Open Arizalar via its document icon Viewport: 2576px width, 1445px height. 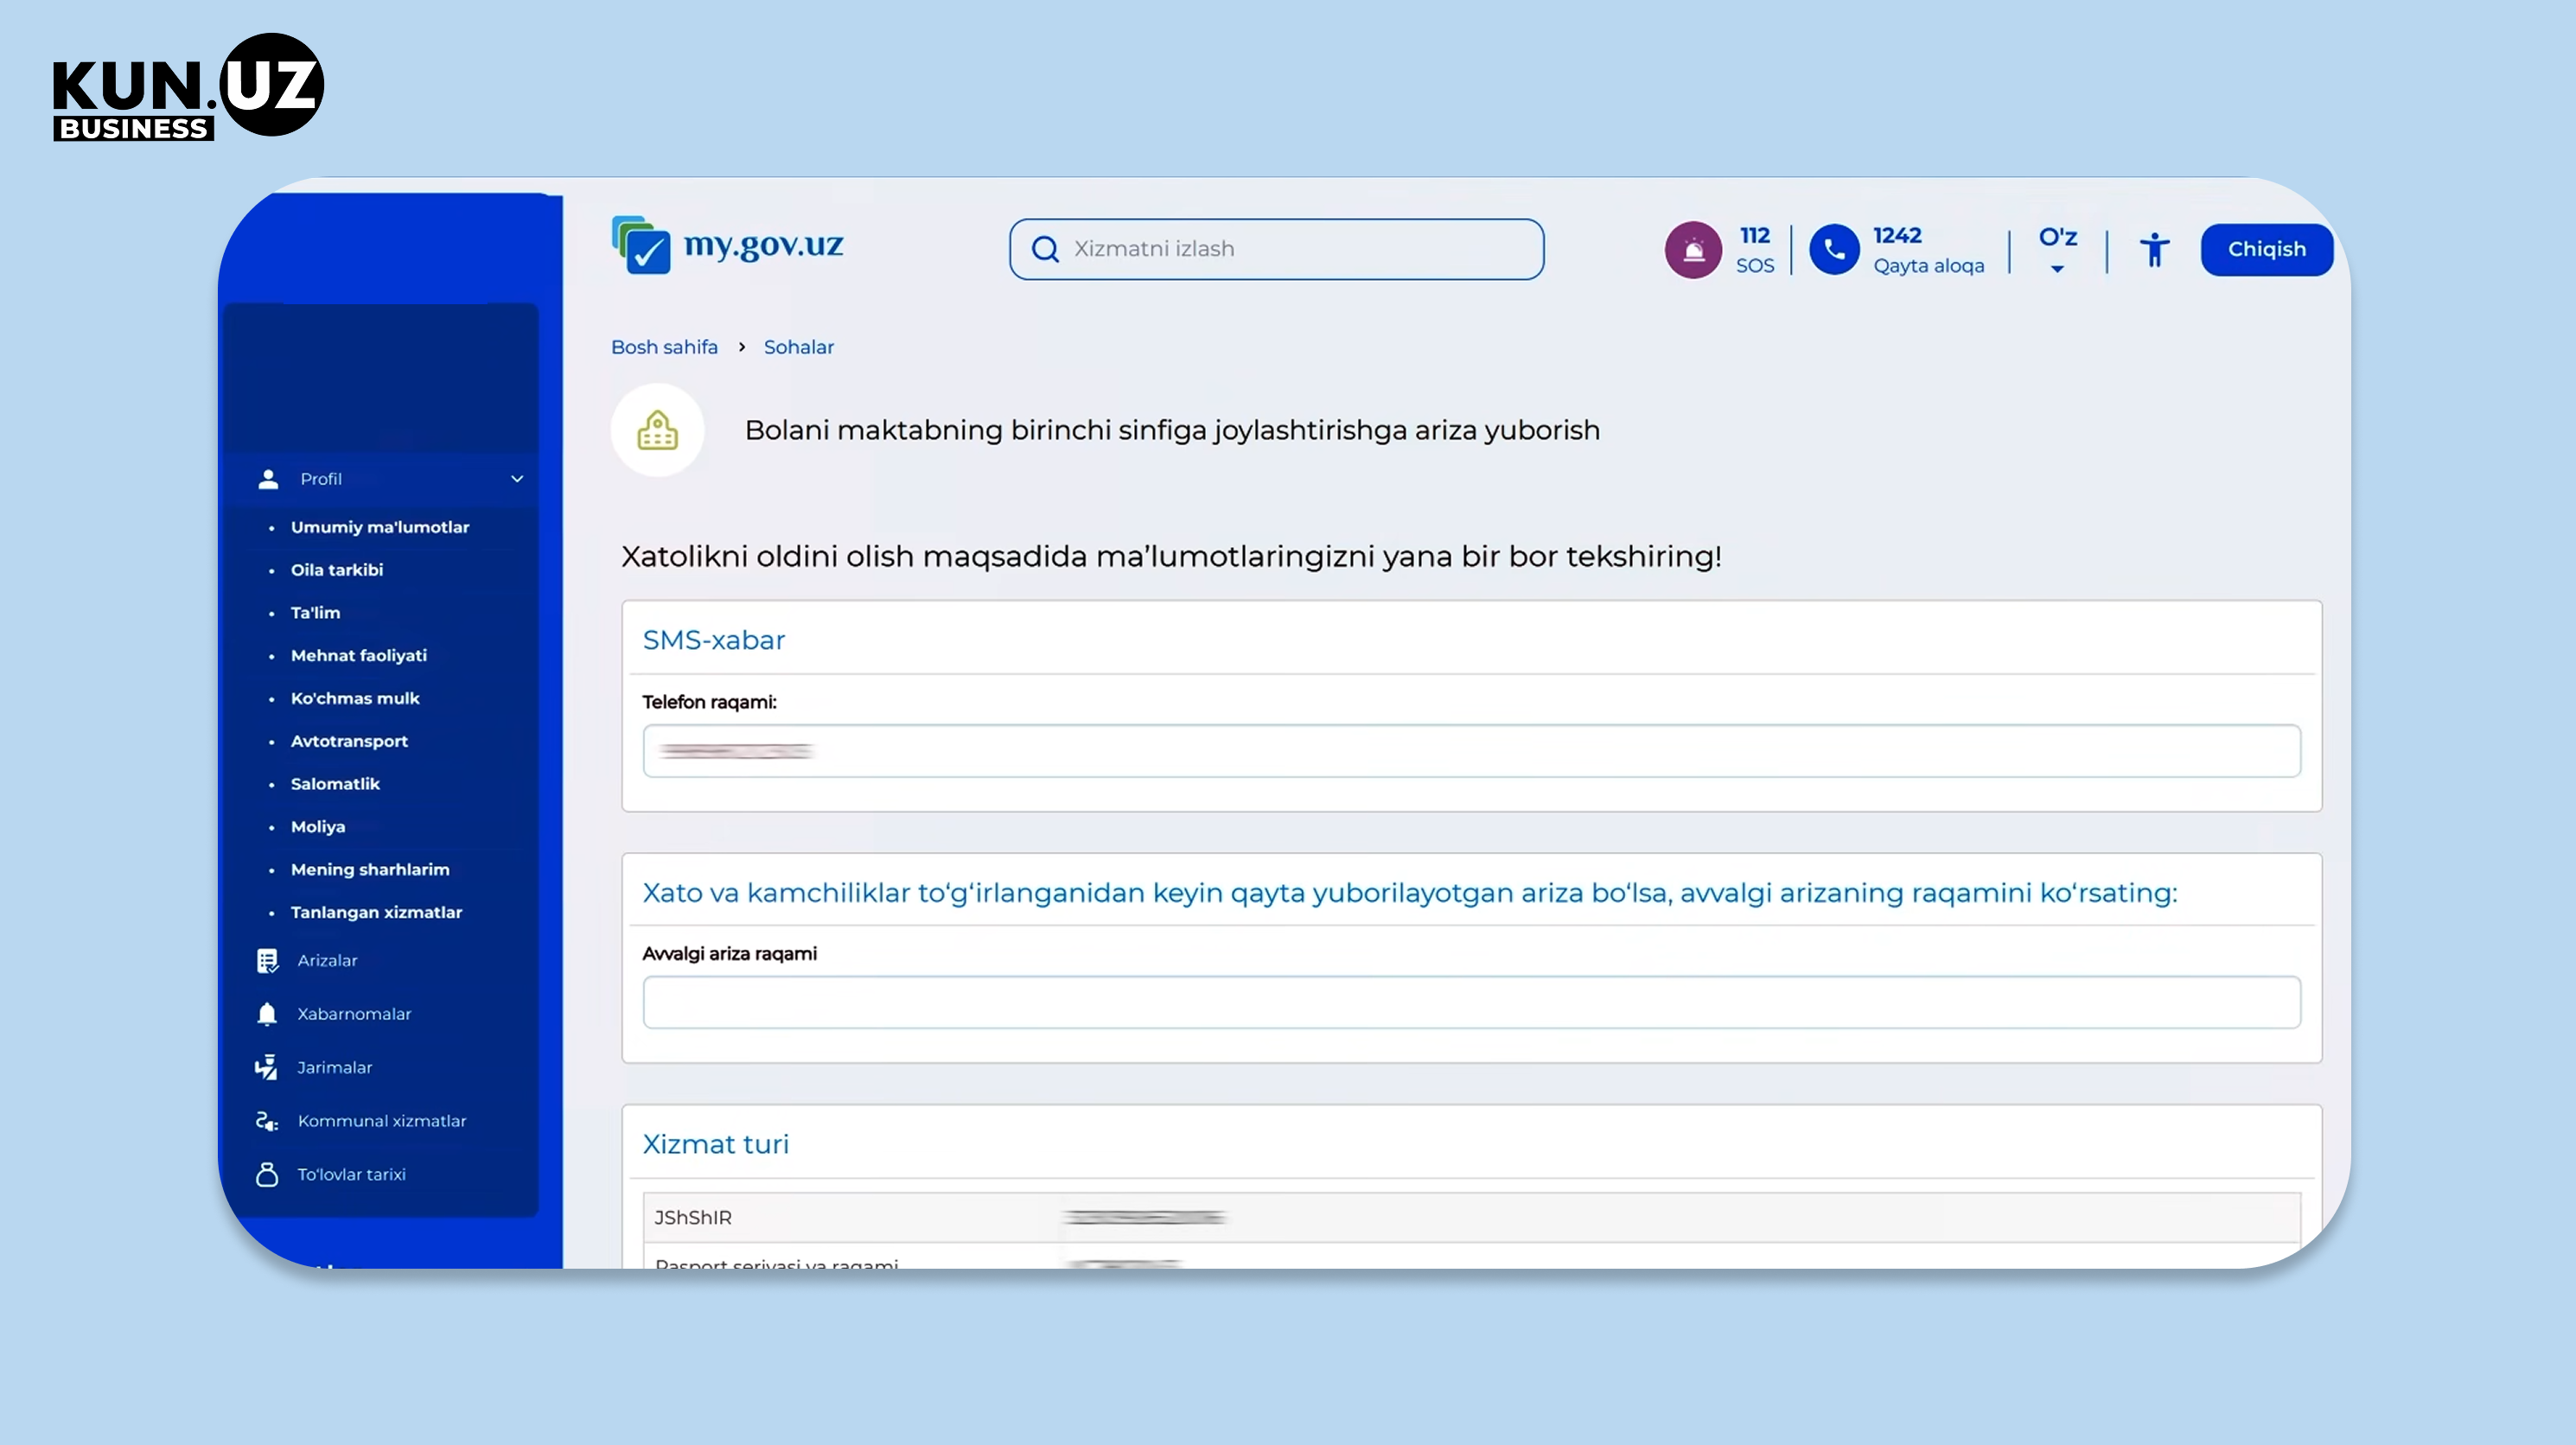pos(267,960)
